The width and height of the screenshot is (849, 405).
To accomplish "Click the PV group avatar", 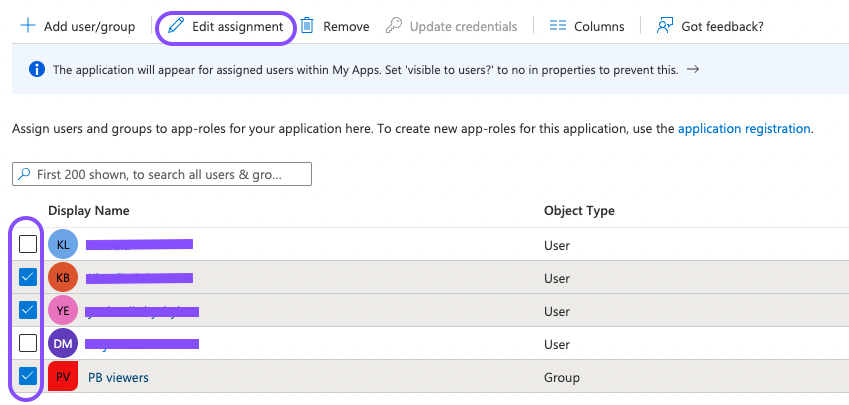I will tap(63, 376).
